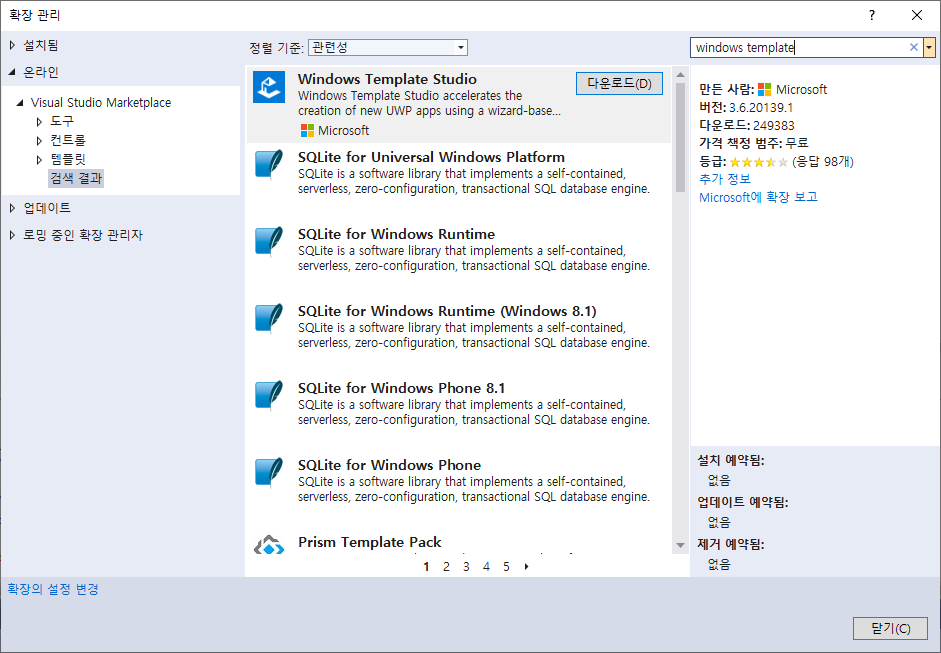Select the Prism Template Pack title
Viewport: 941px width, 653px height.
(370, 542)
